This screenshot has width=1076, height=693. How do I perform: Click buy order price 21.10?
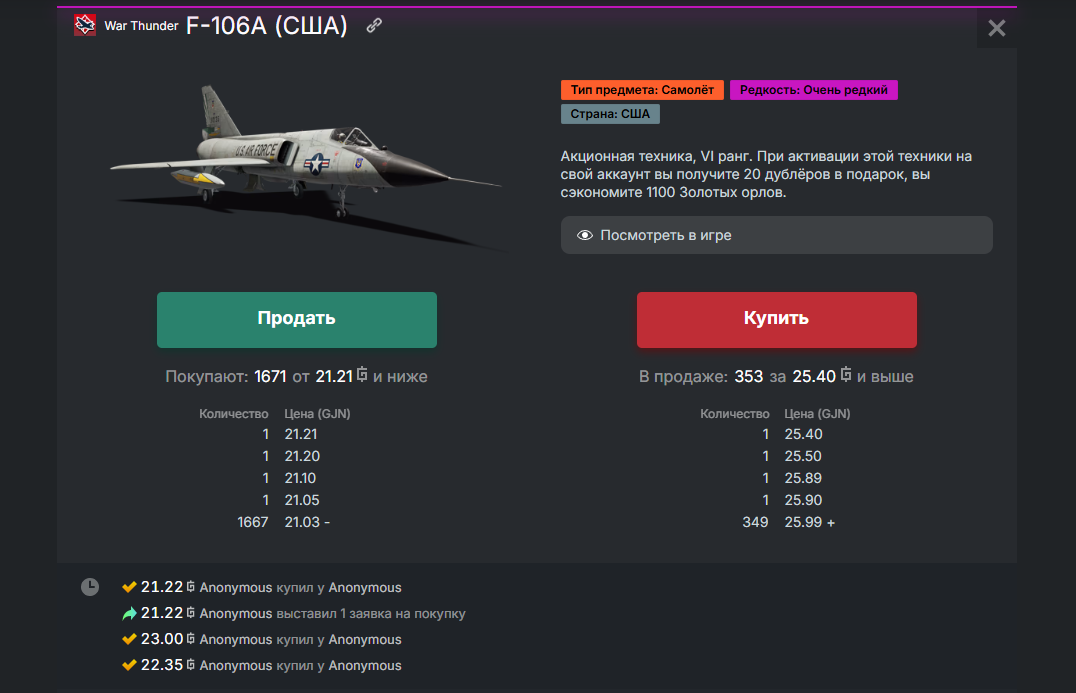pyautogui.click(x=301, y=478)
